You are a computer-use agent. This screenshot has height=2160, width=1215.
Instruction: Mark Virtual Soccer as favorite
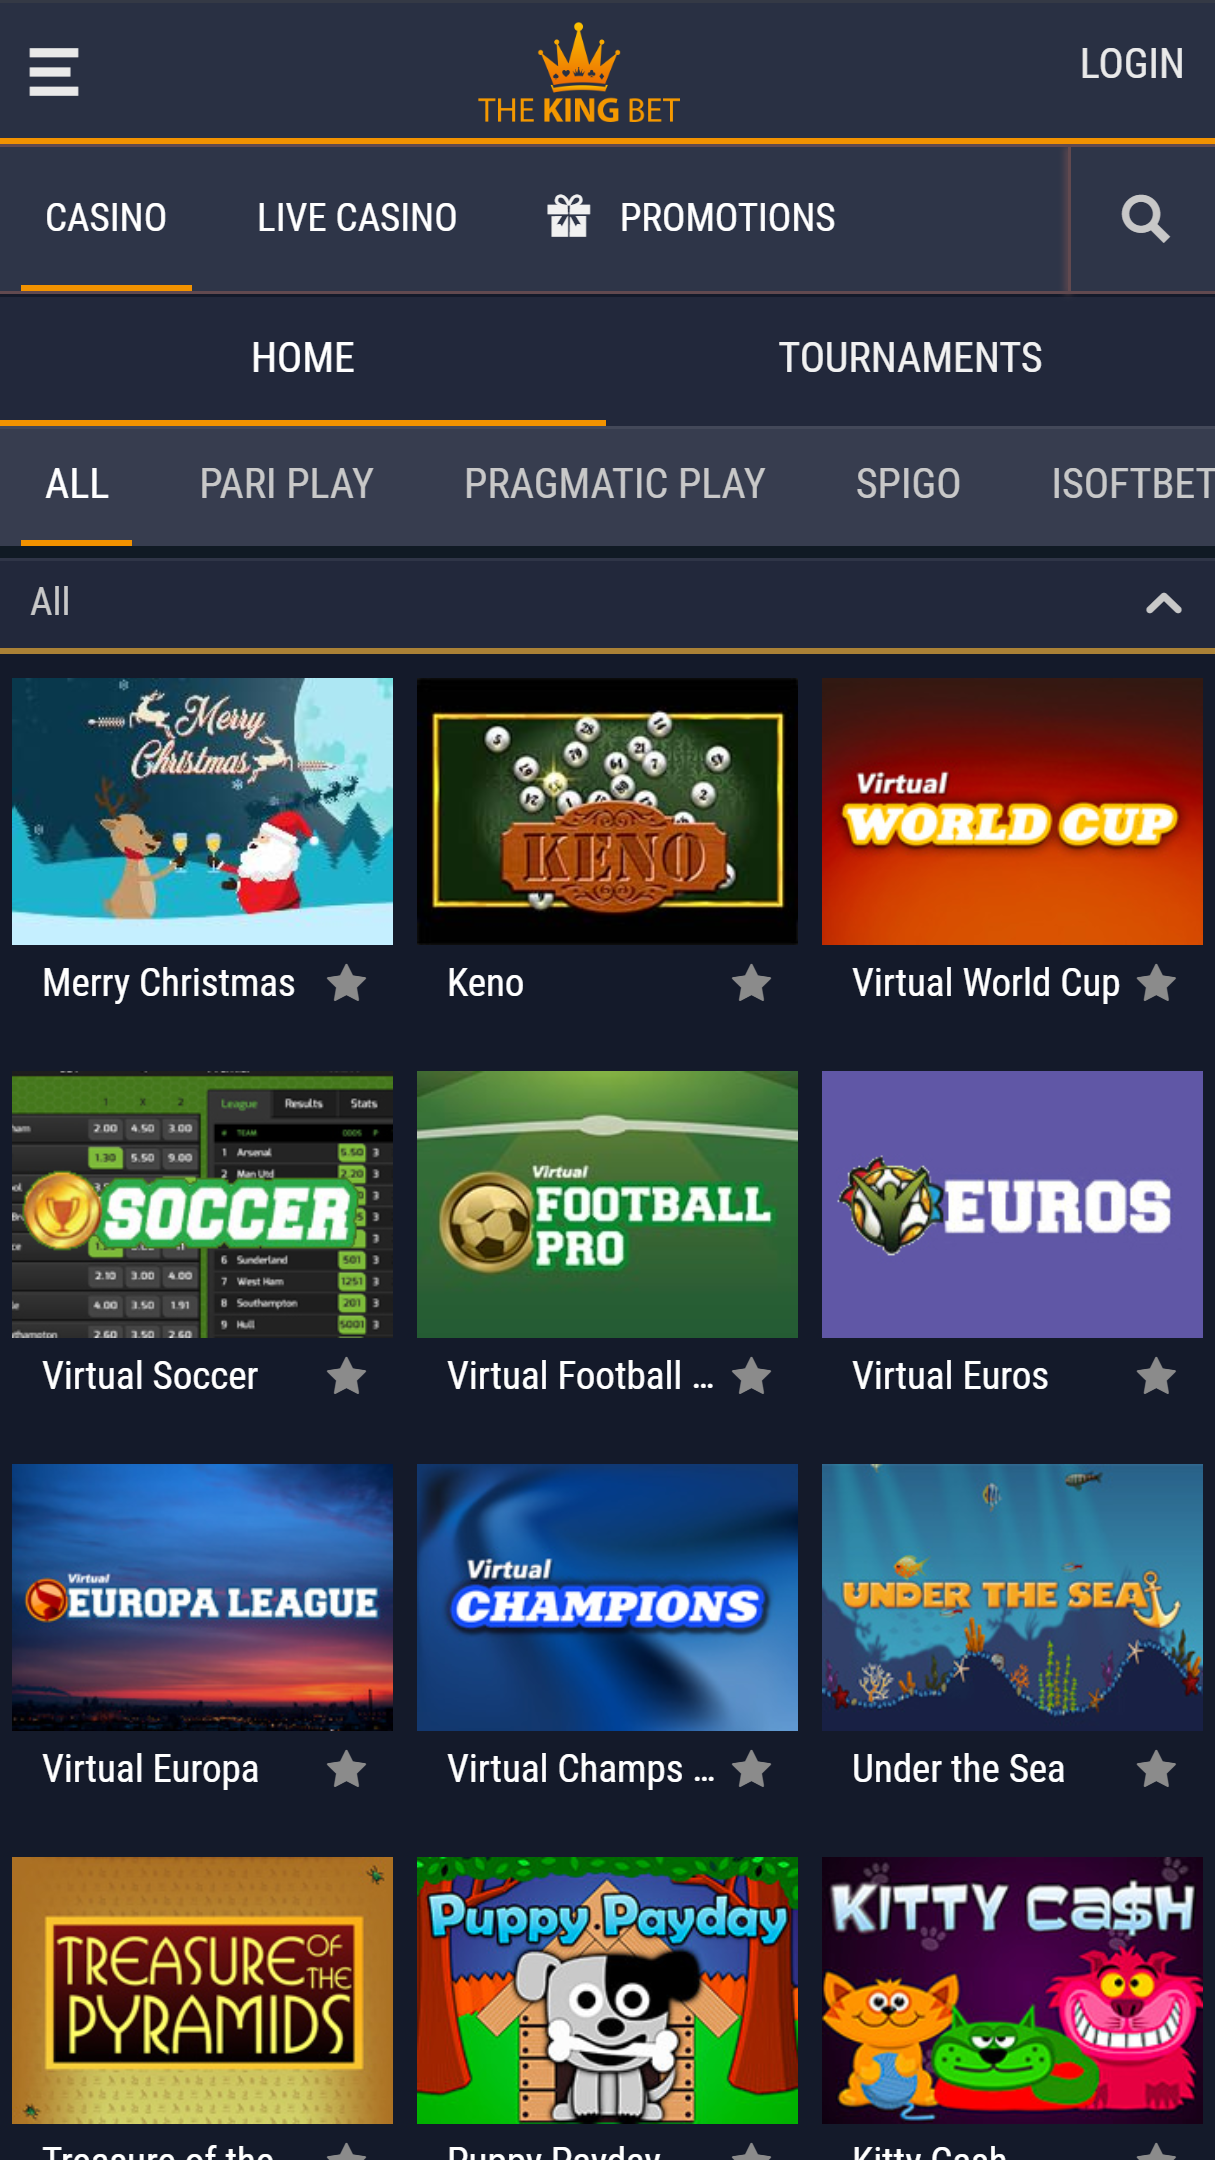347,1377
